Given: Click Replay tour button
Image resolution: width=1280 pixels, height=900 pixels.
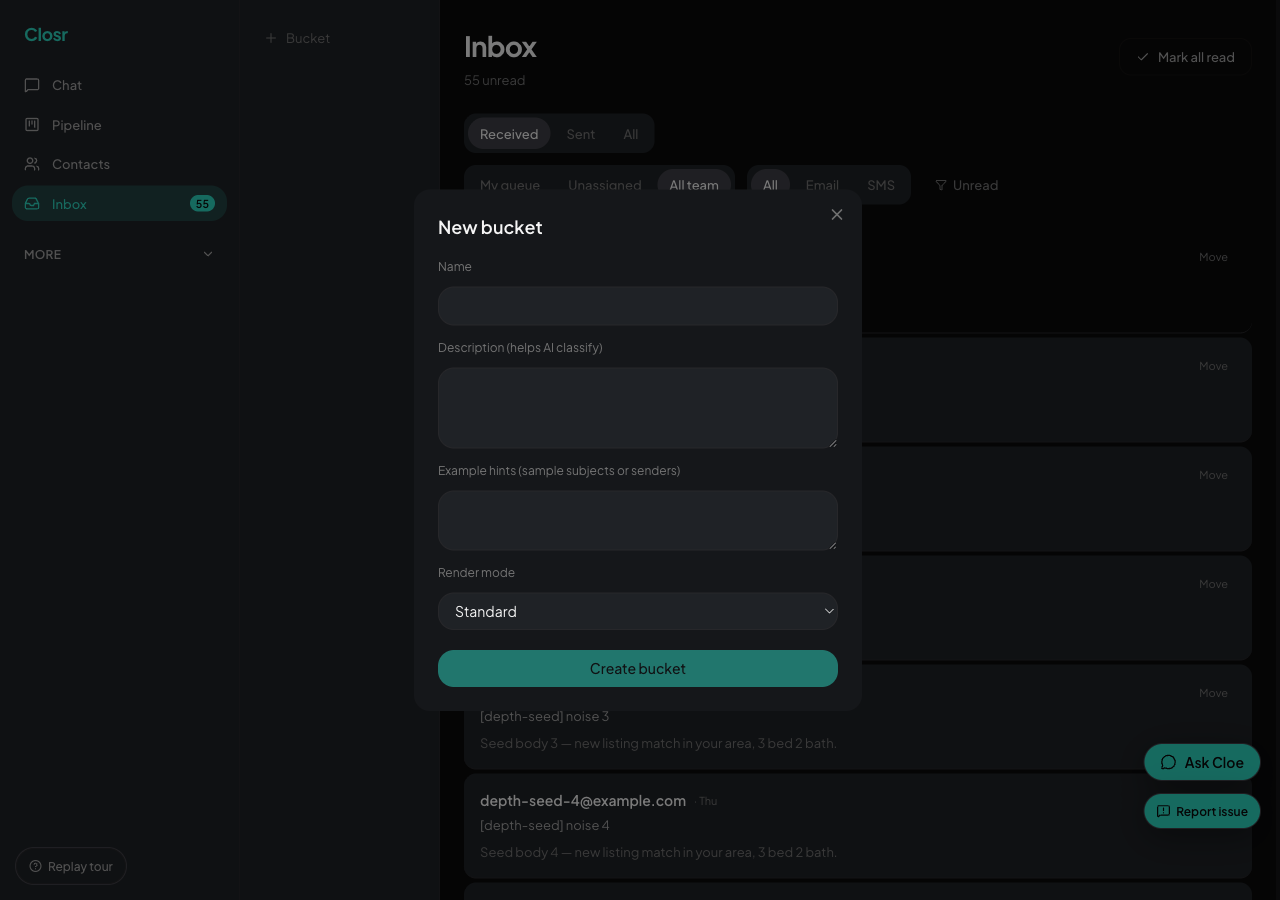Looking at the screenshot, I should [71, 866].
